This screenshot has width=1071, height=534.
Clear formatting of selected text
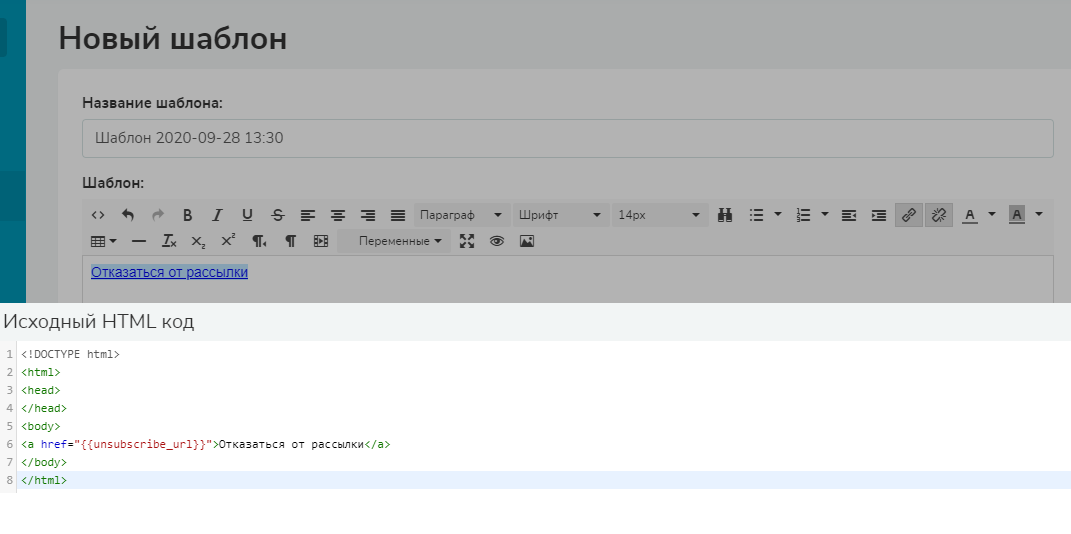[169, 241]
